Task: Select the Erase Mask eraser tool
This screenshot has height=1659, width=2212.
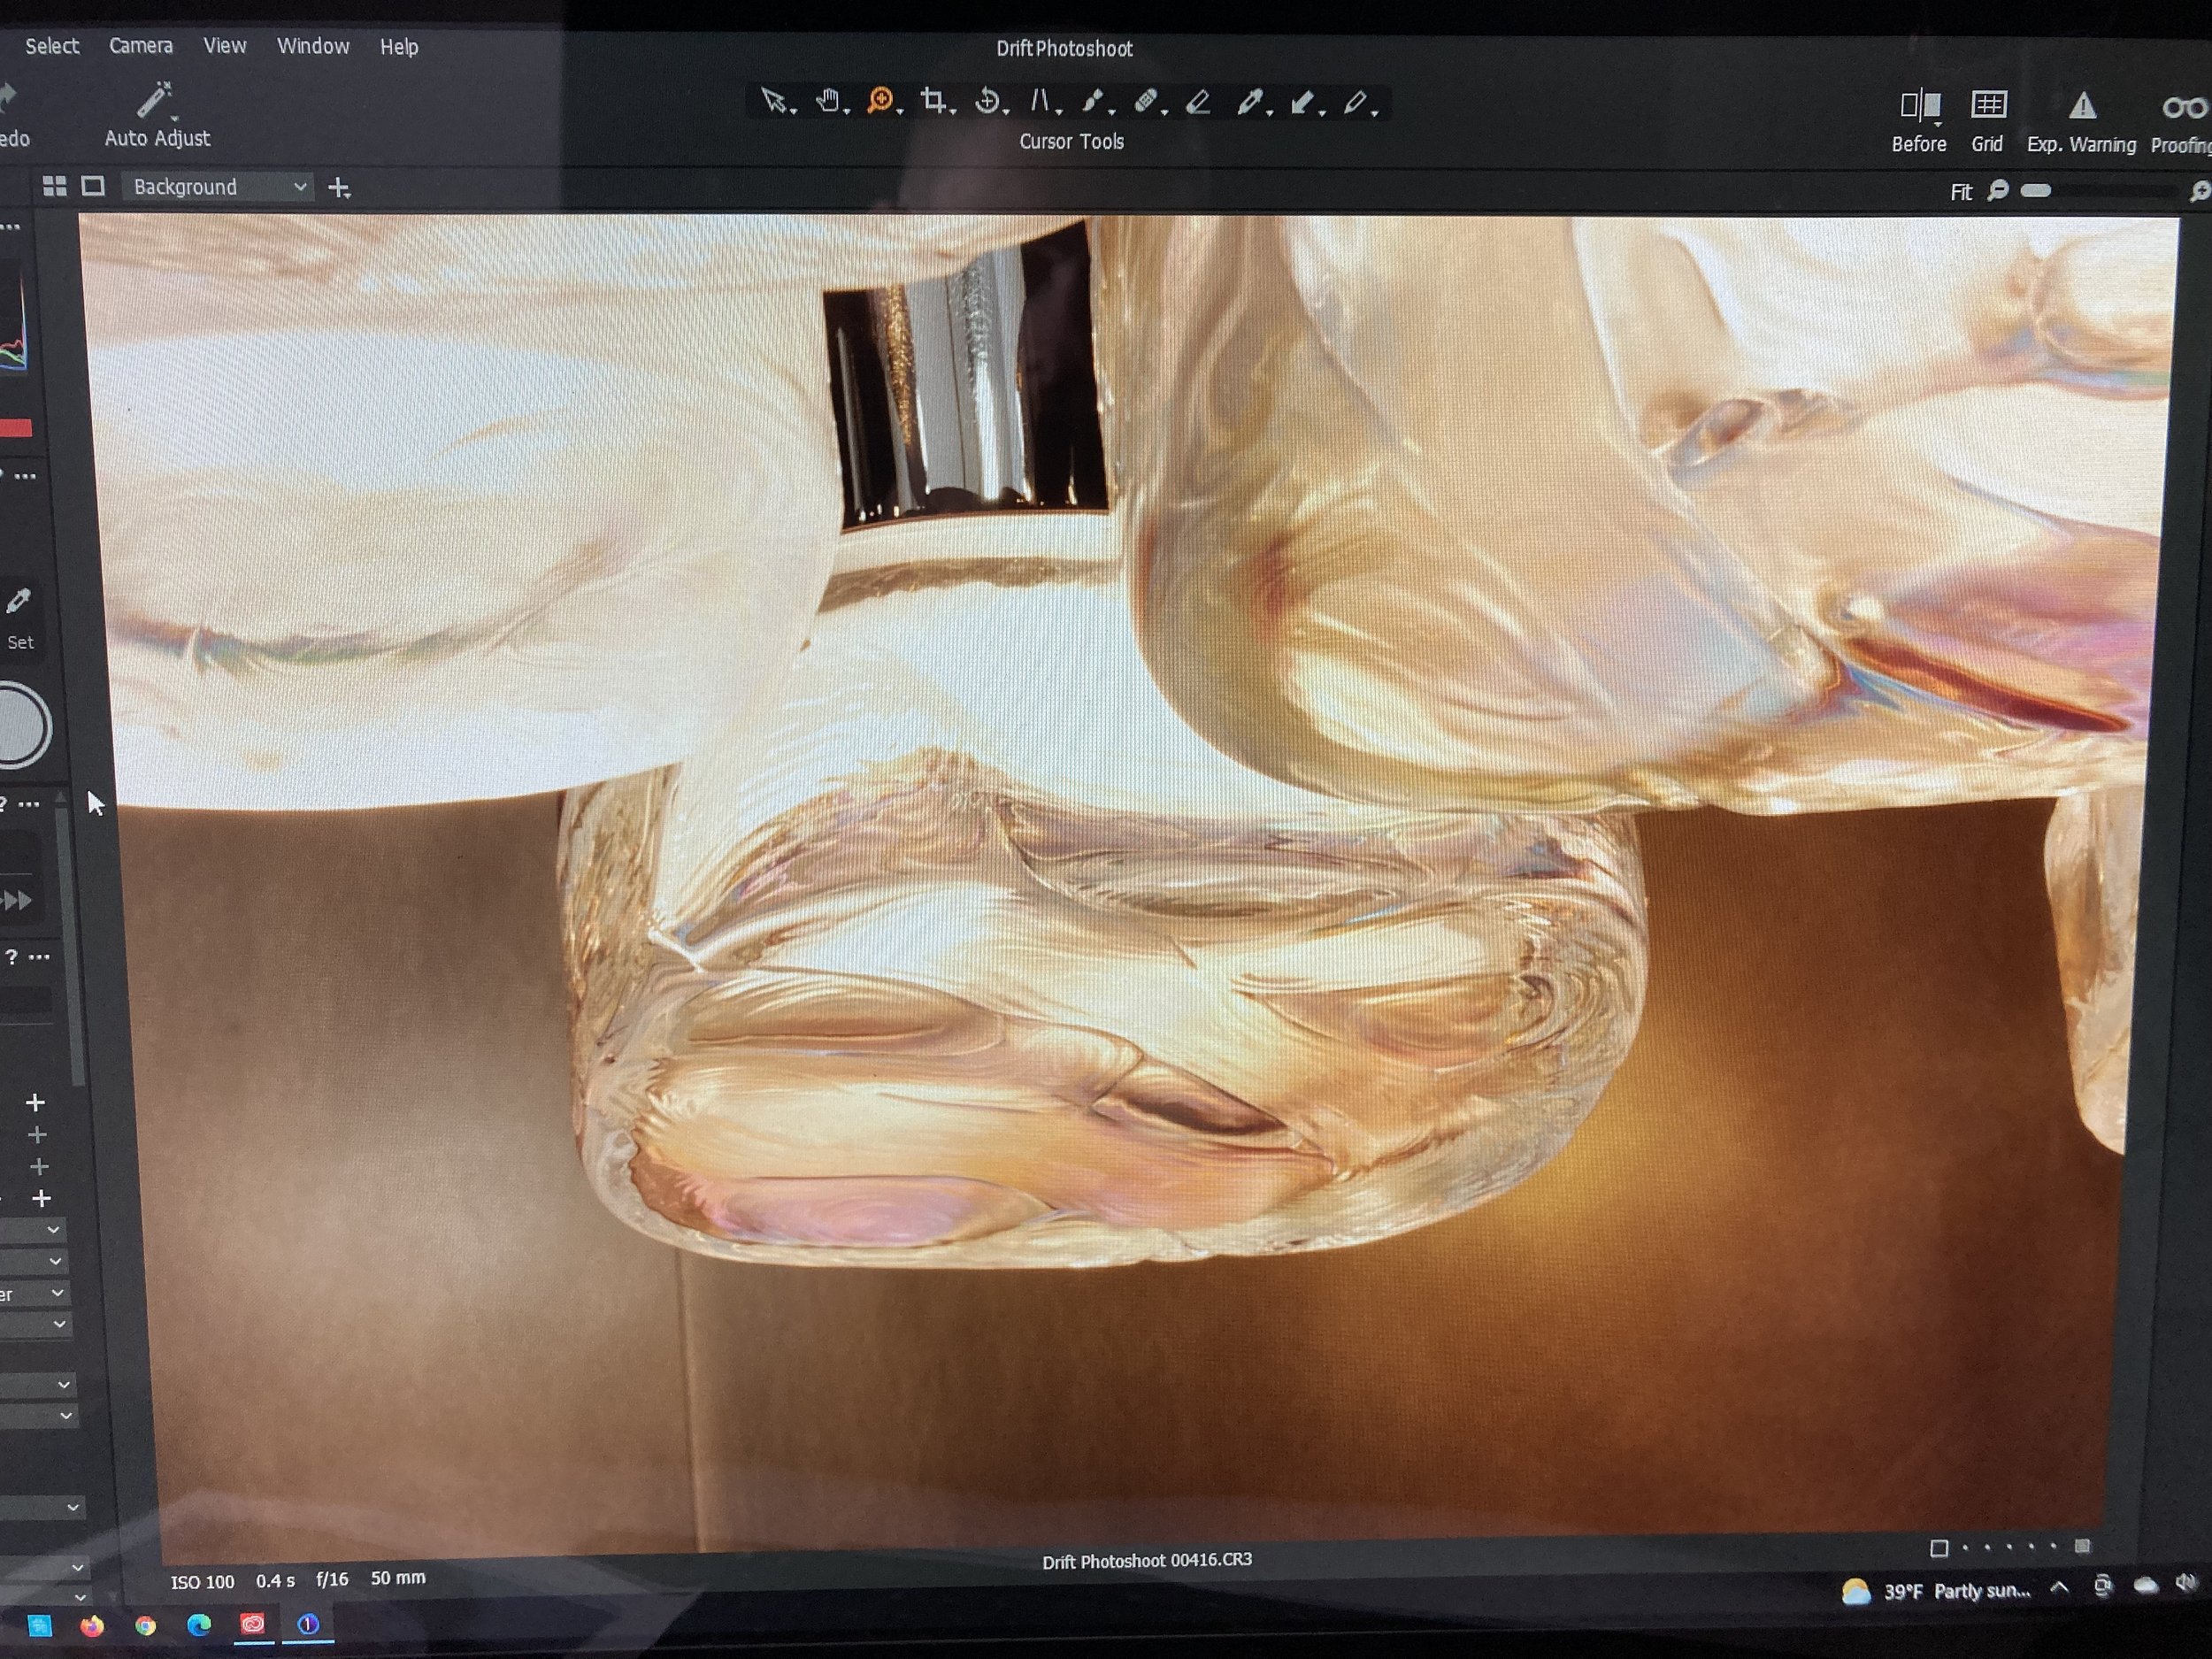Action: tap(1198, 101)
